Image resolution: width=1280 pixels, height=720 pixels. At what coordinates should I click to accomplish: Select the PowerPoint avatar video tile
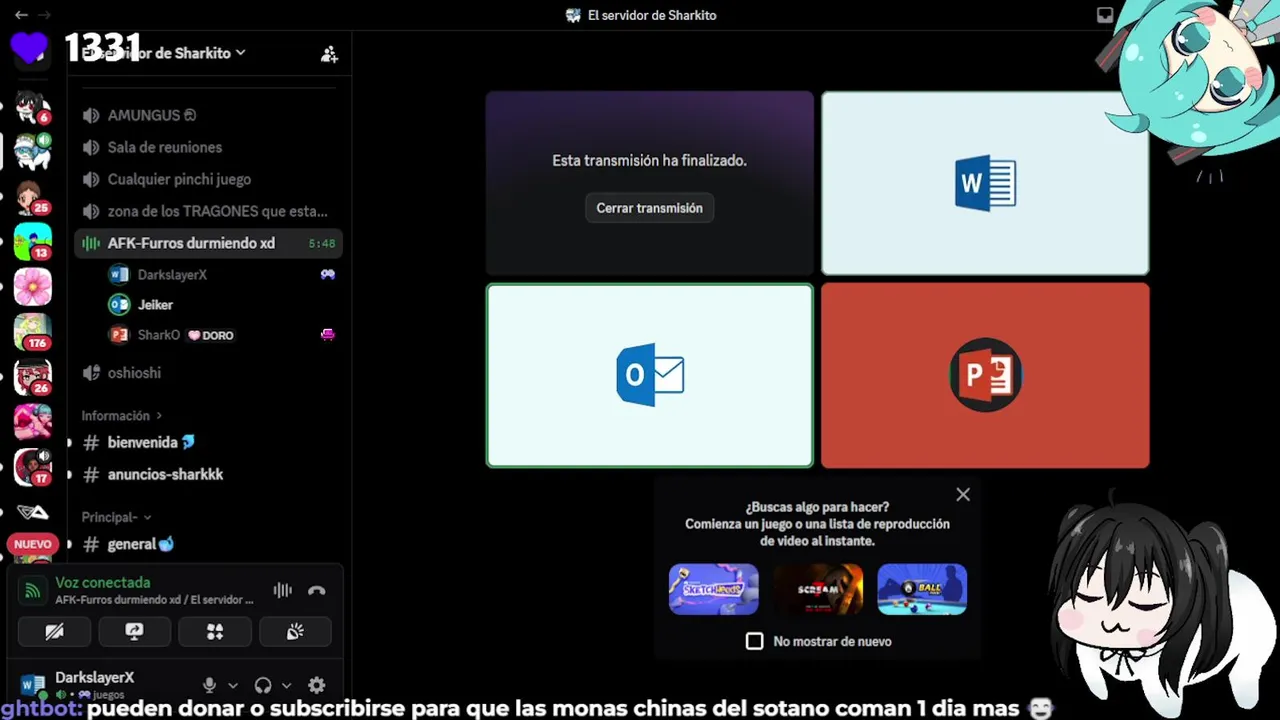(985, 375)
